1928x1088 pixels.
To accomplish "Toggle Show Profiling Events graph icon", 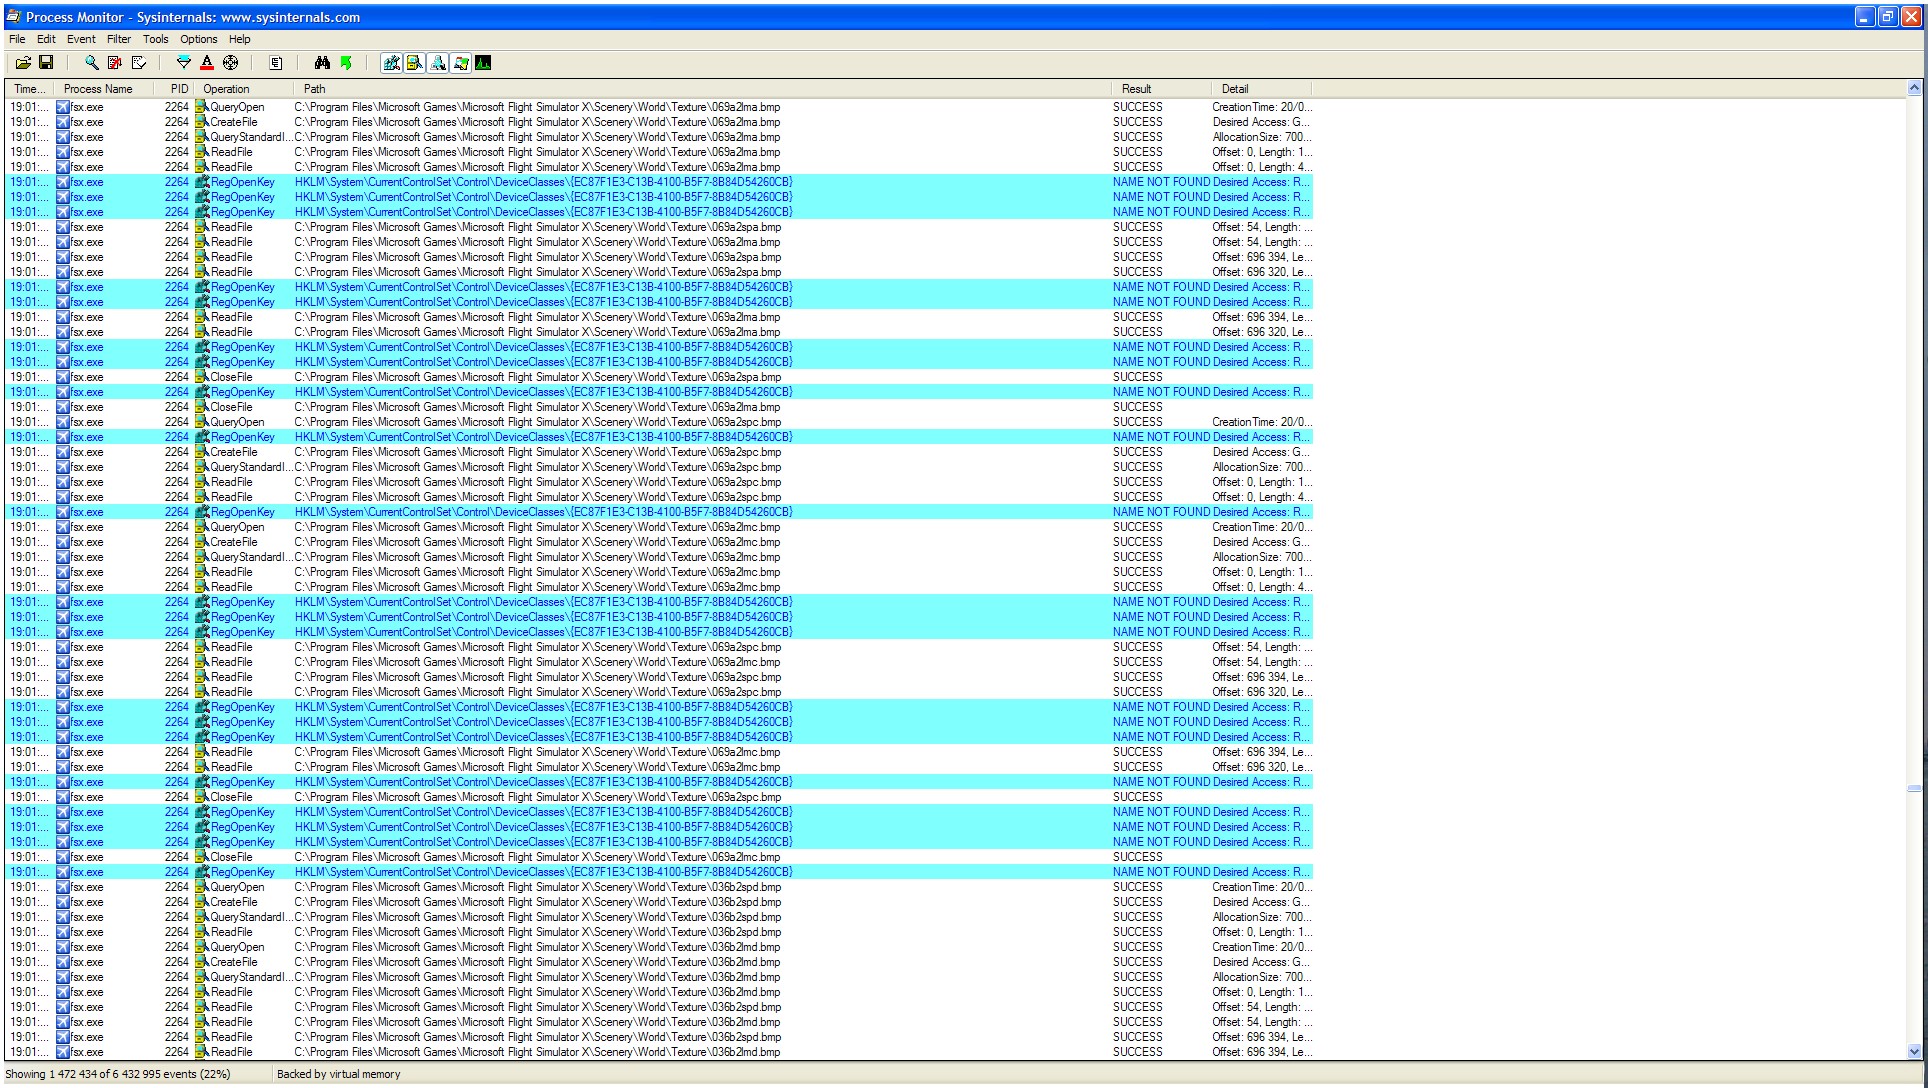I will pos(484,63).
